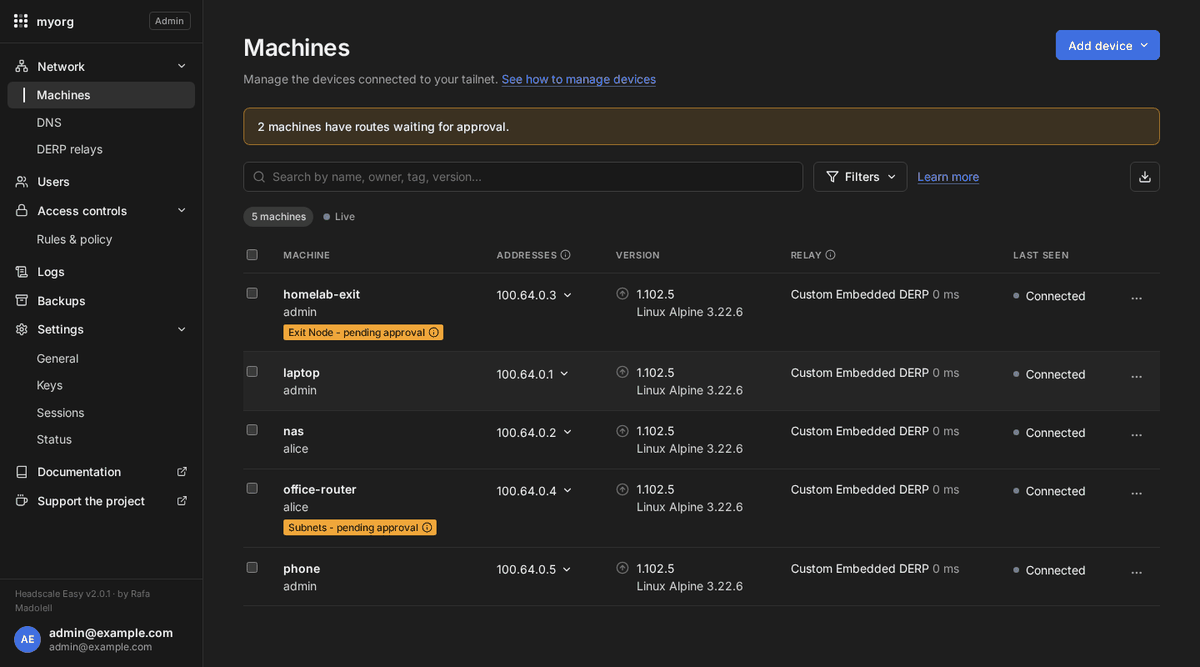Click the 5 machines count pill

[x=278, y=217]
